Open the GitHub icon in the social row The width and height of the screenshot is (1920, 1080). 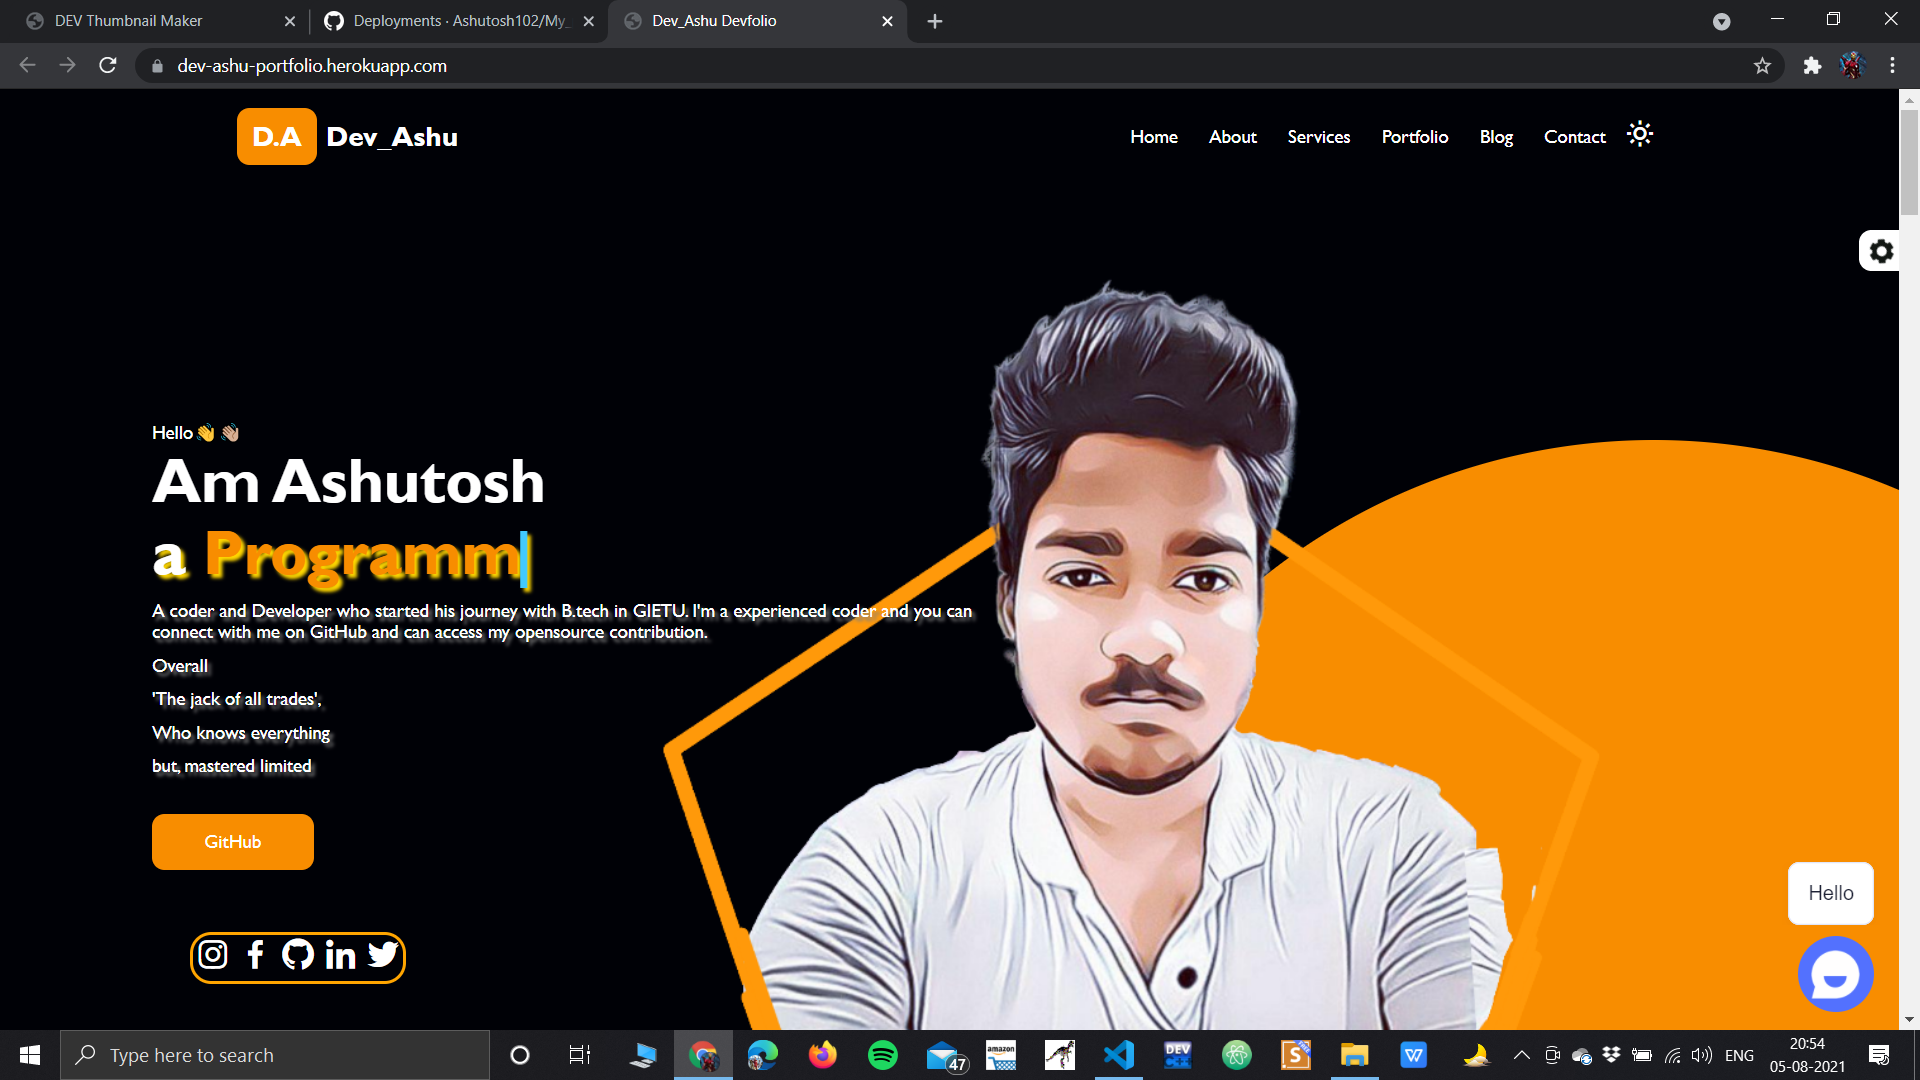[296, 955]
